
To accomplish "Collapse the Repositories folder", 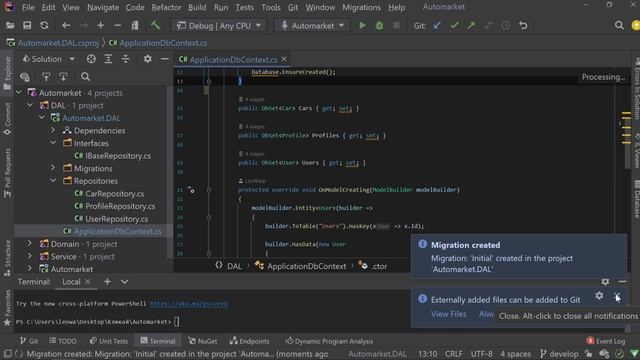I will point(53,180).
